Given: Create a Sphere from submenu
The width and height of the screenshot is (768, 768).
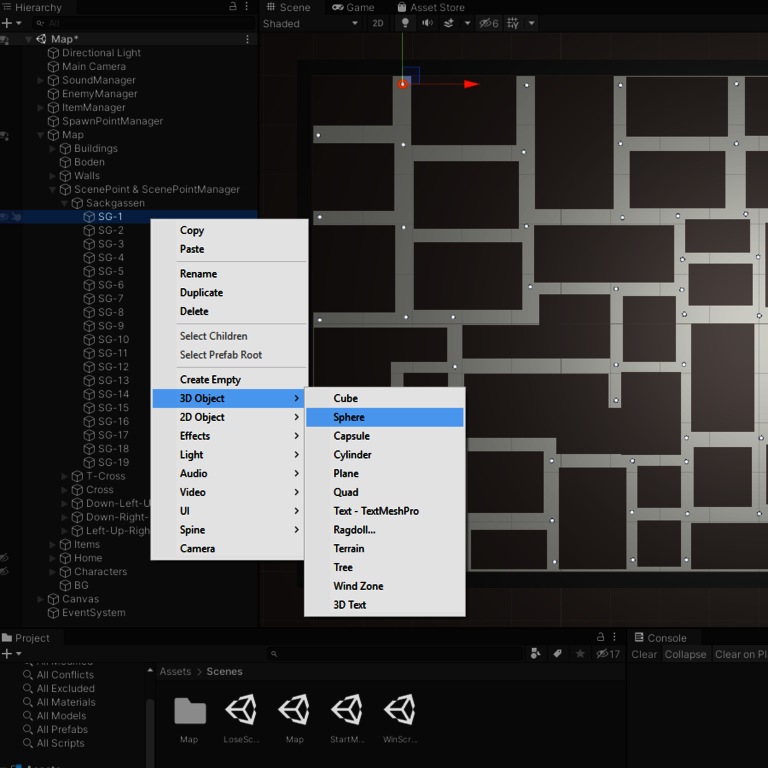Looking at the screenshot, I should (x=384, y=417).
